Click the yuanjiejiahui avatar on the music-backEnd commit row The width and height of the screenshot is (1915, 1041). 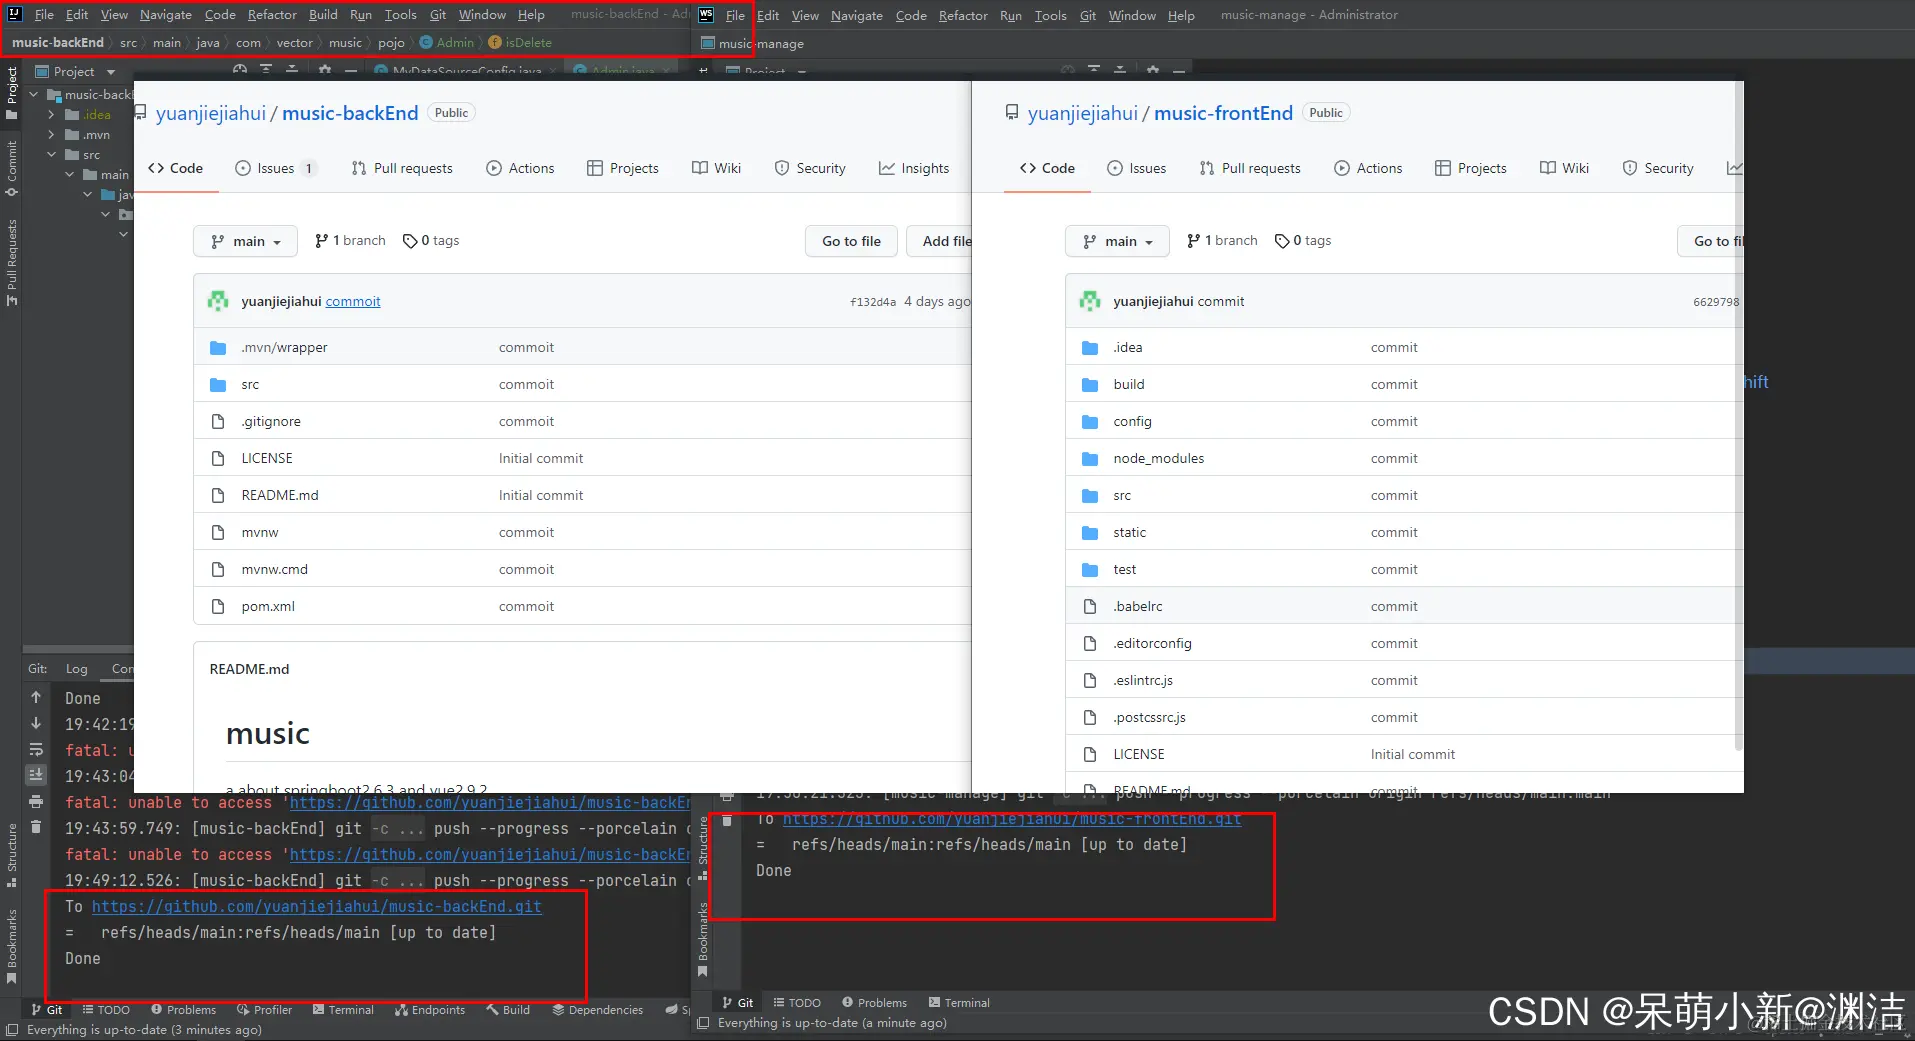coord(218,301)
